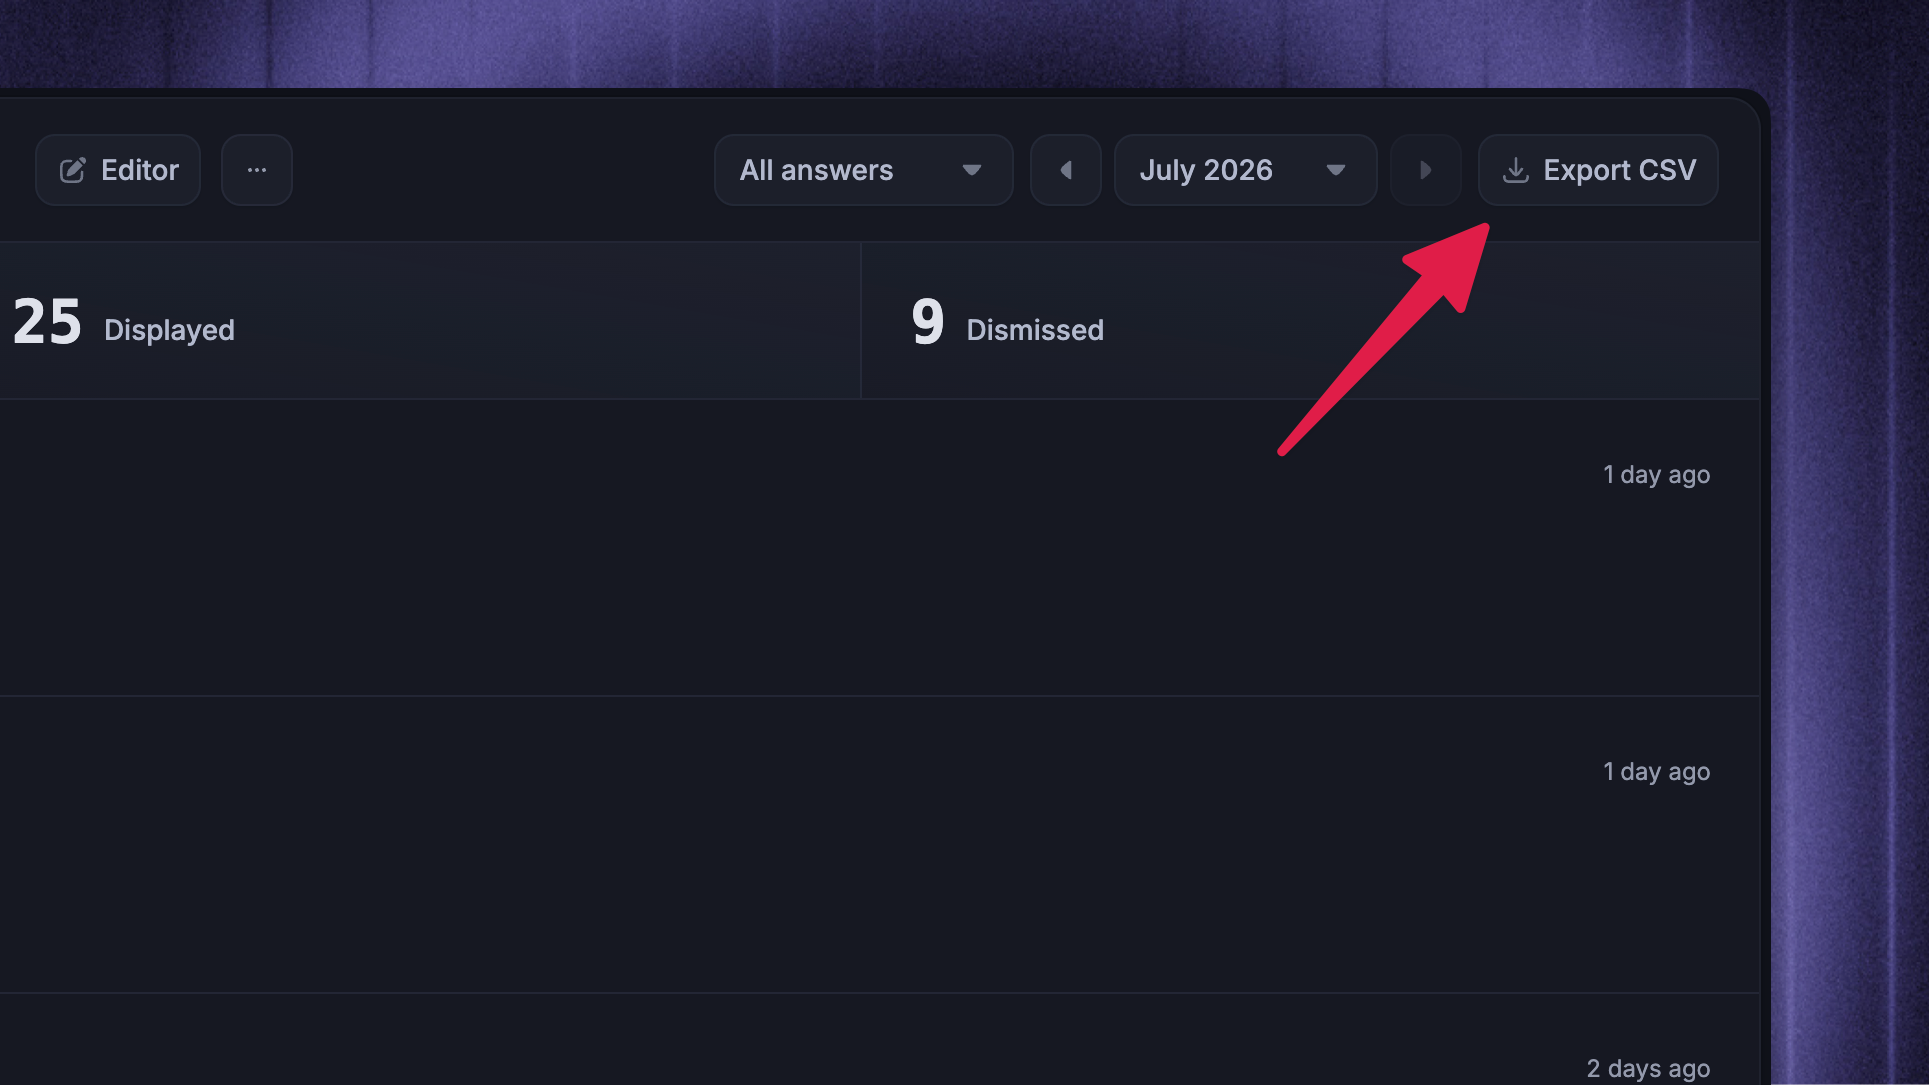Click the Displayed count number 25

pyautogui.click(x=47, y=322)
